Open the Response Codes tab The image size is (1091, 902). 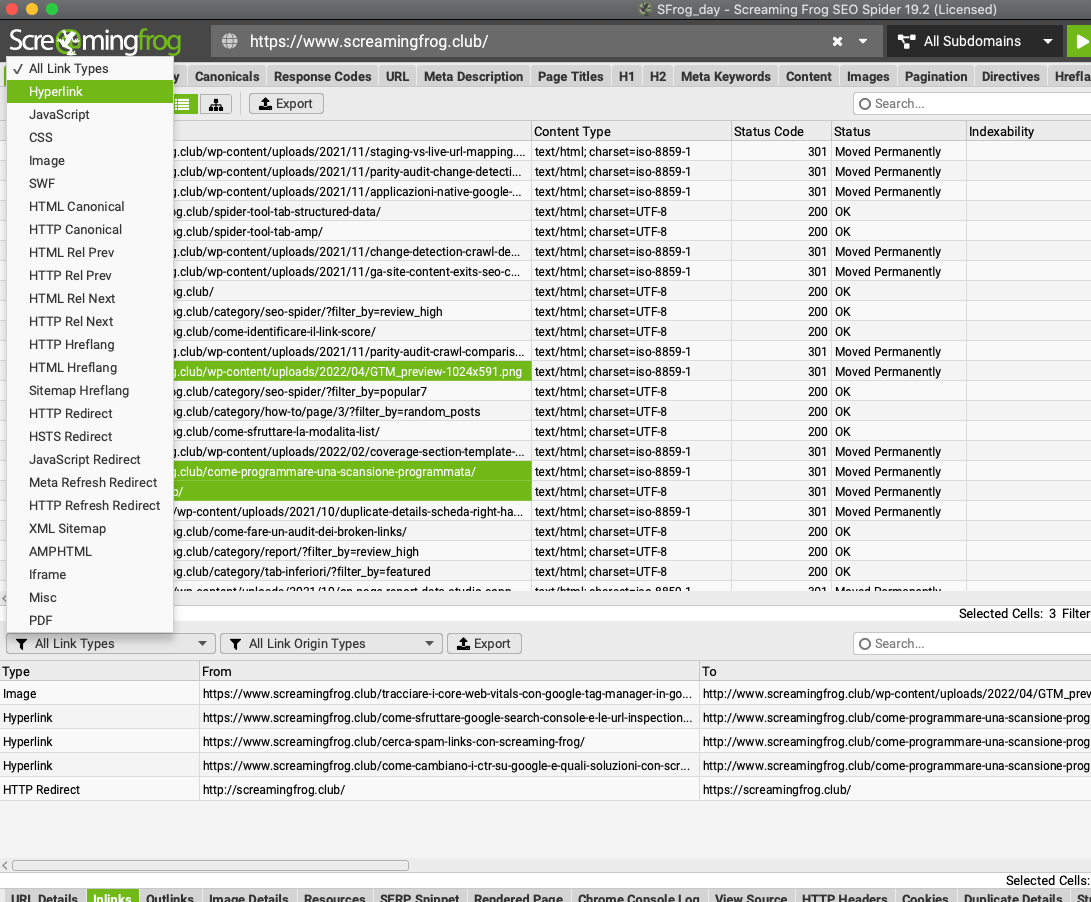(x=322, y=77)
